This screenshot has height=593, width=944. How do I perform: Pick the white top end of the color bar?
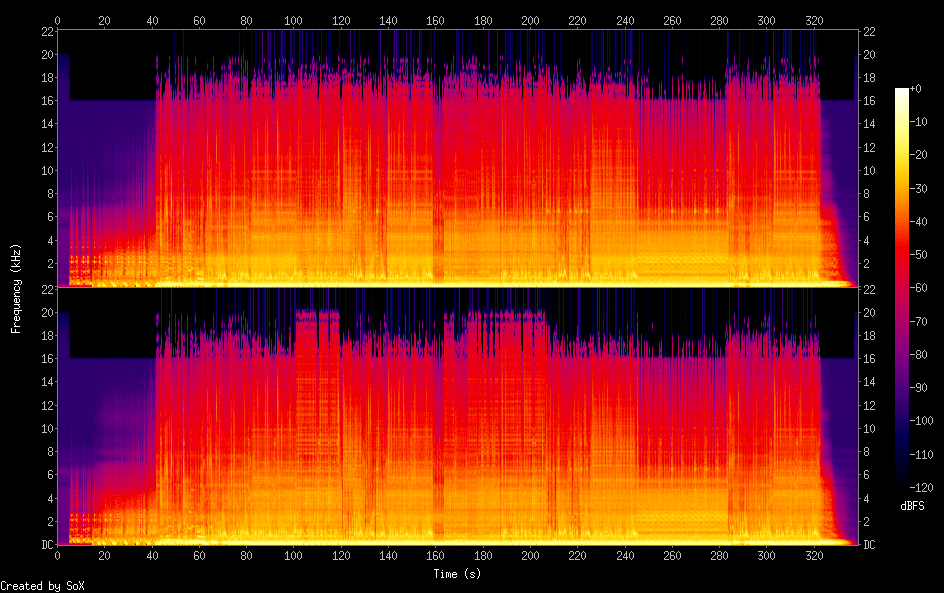(902, 91)
